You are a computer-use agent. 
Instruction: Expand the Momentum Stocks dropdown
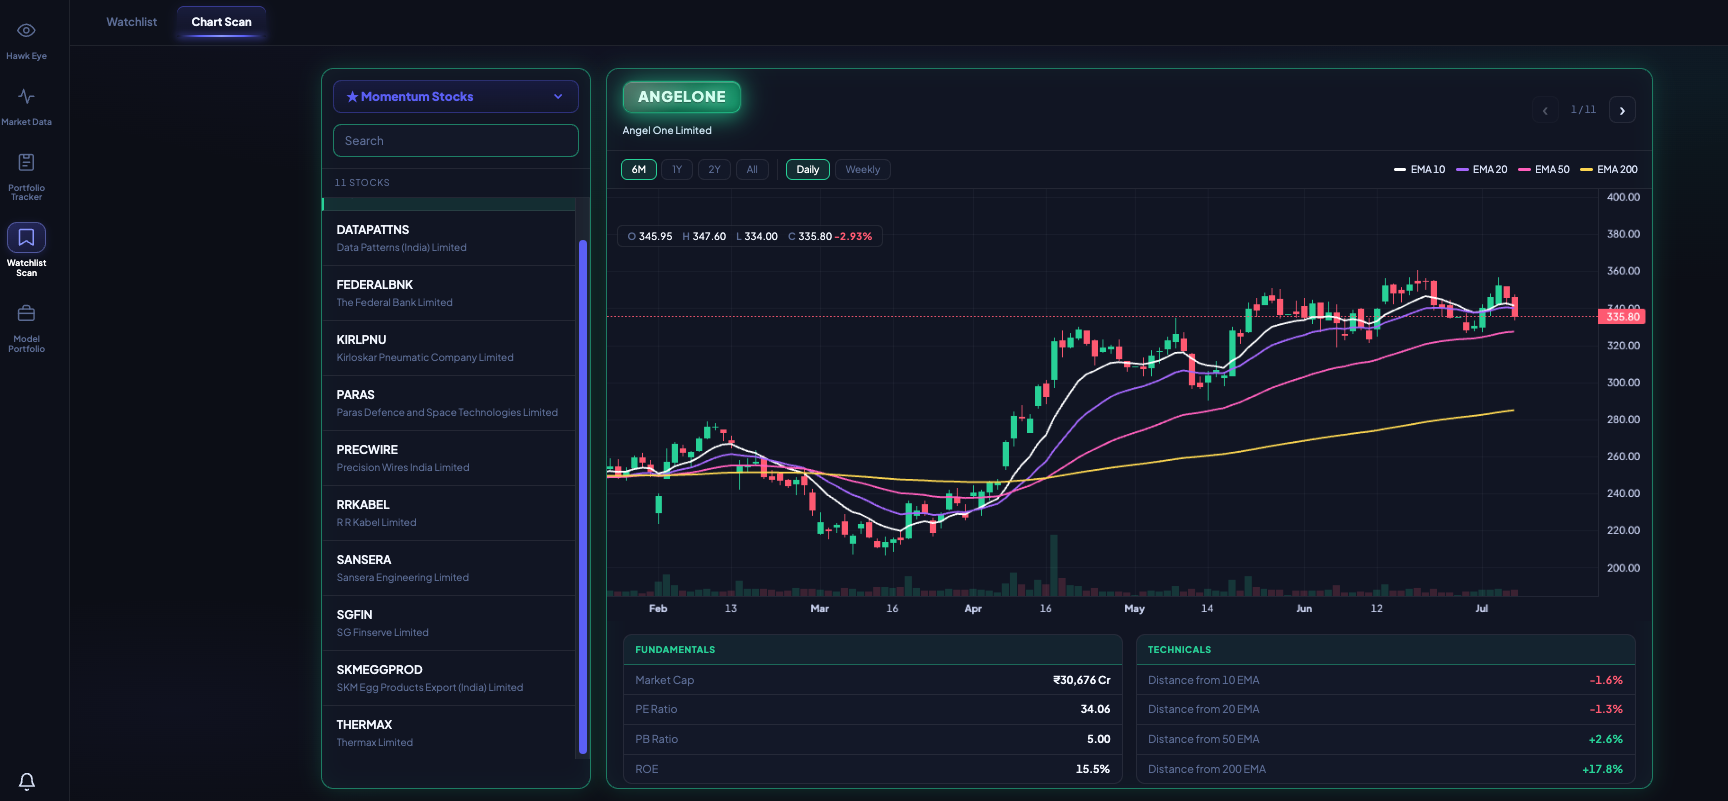pos(455,97)
